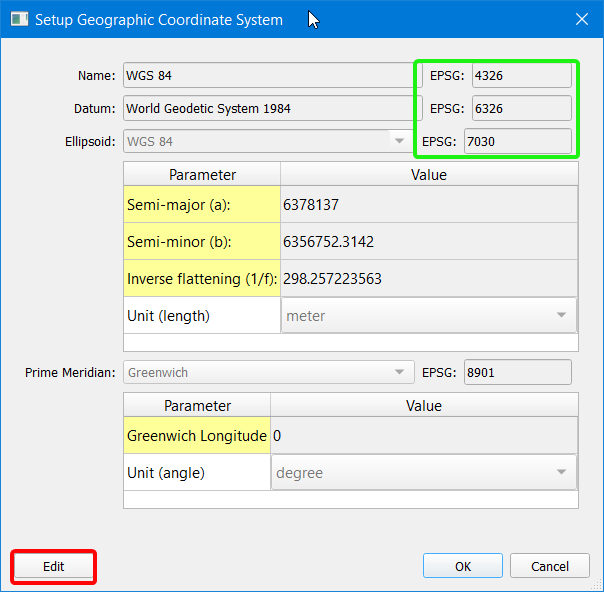Open the Ellipsoid dropdown
The width and height of the screenshot is (604, 592).
[x=267, y=141]
